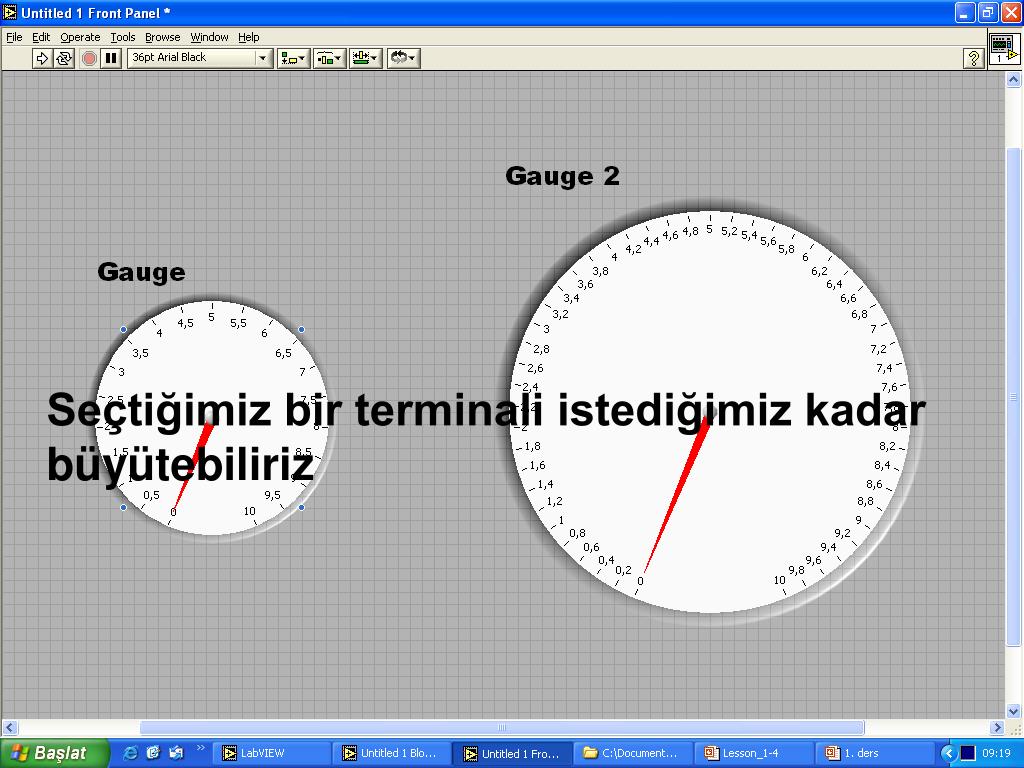
Task: Click the VI icon pane at top right
Action: click(x=1004, y=48)
